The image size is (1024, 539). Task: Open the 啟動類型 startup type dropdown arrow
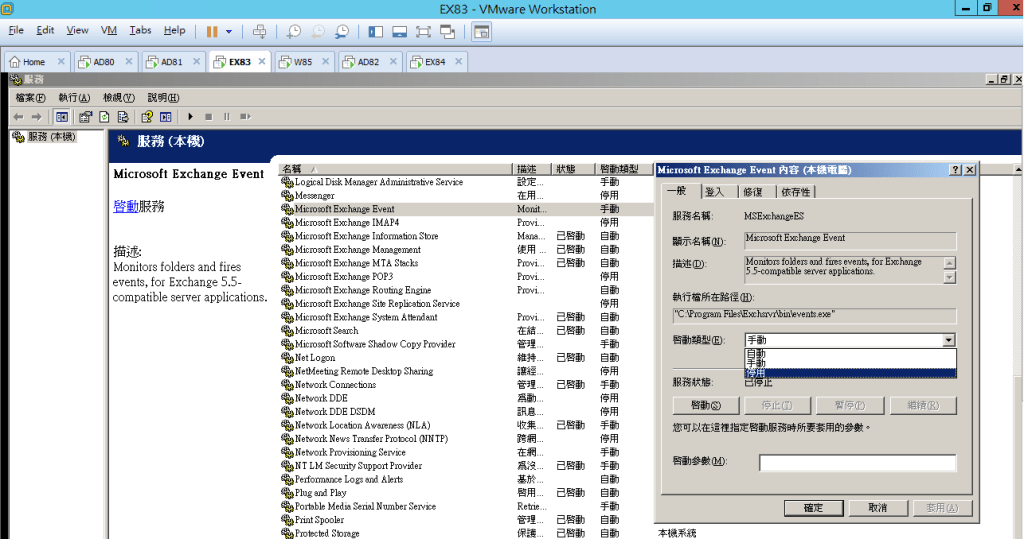click(948, 340)
